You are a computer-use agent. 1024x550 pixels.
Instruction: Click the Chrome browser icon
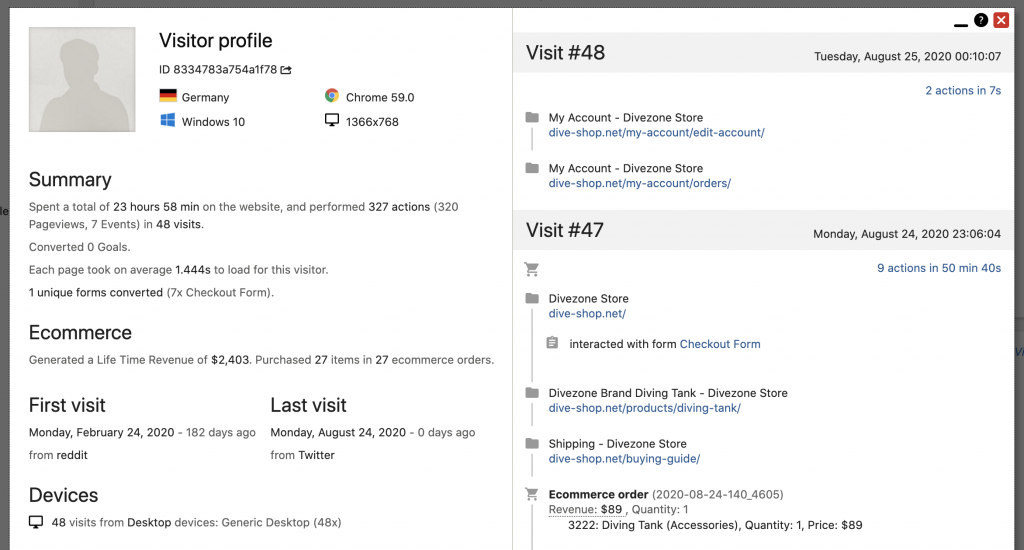(x=332, y=96)
